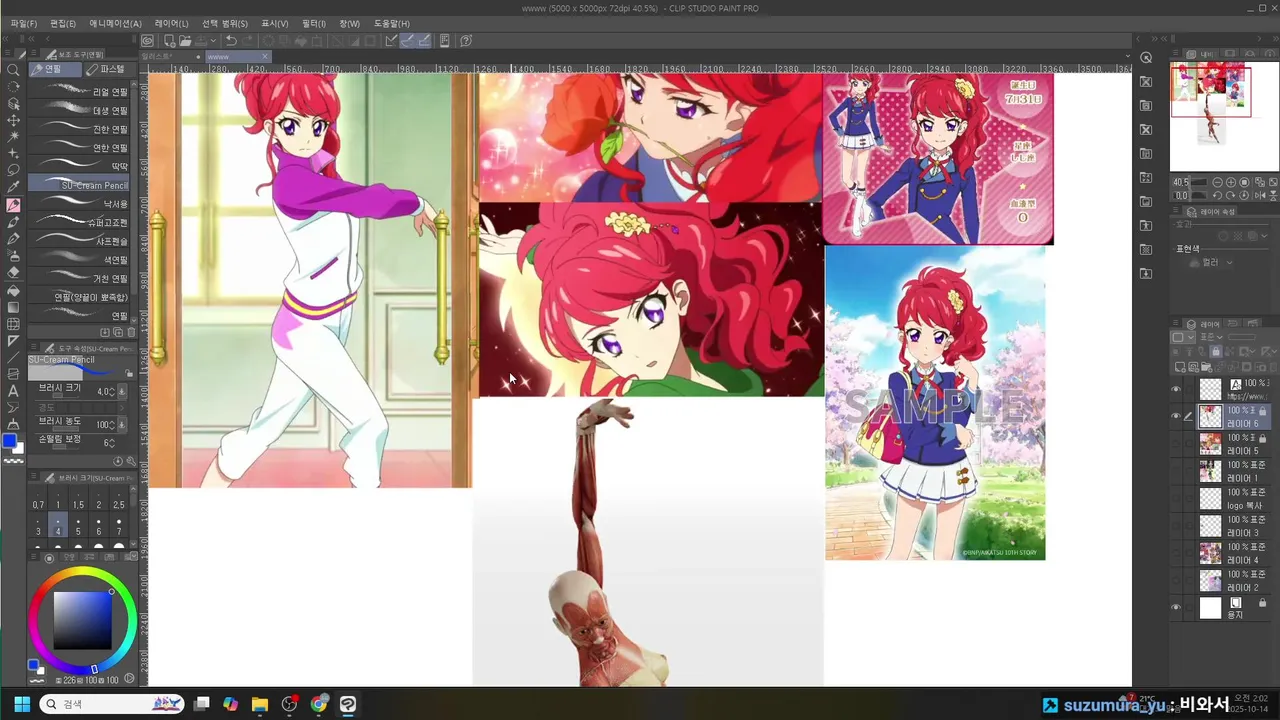This screenshot has height=720, width=1280.
Task: Open the 필터(I) menu
Action: click(x=314, y=23)
